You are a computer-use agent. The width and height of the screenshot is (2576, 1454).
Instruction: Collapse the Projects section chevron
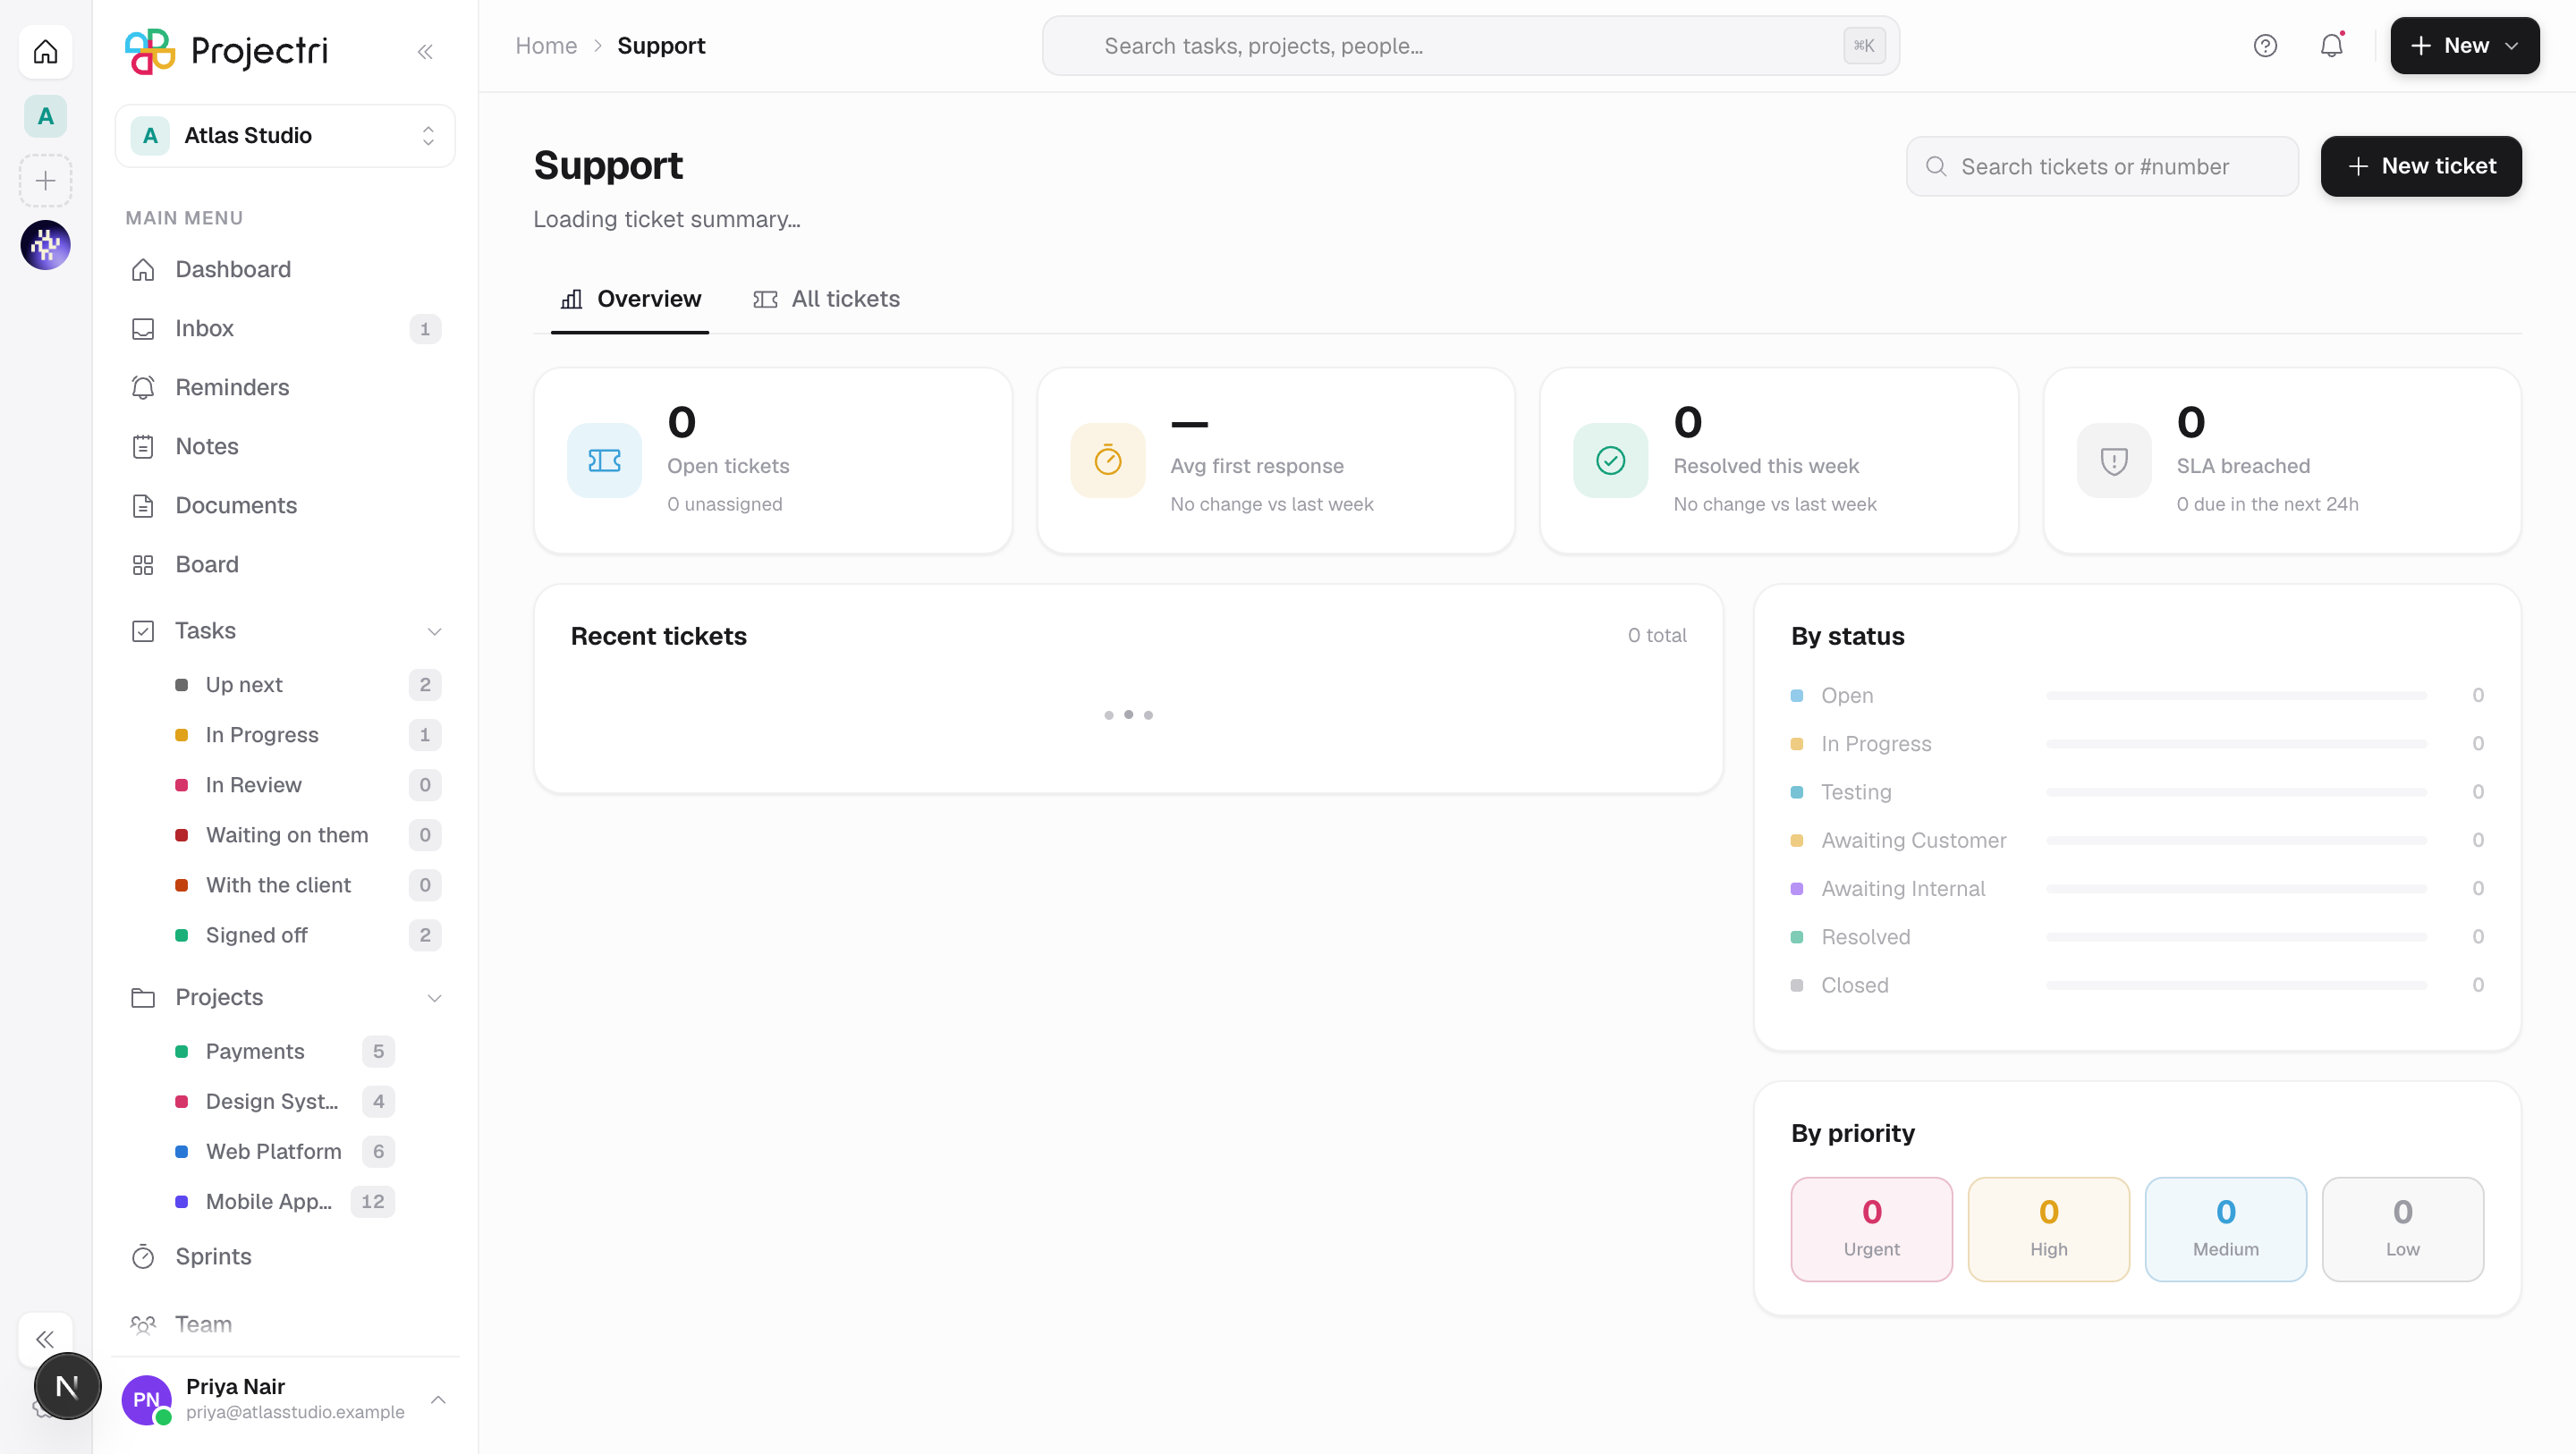434,998
